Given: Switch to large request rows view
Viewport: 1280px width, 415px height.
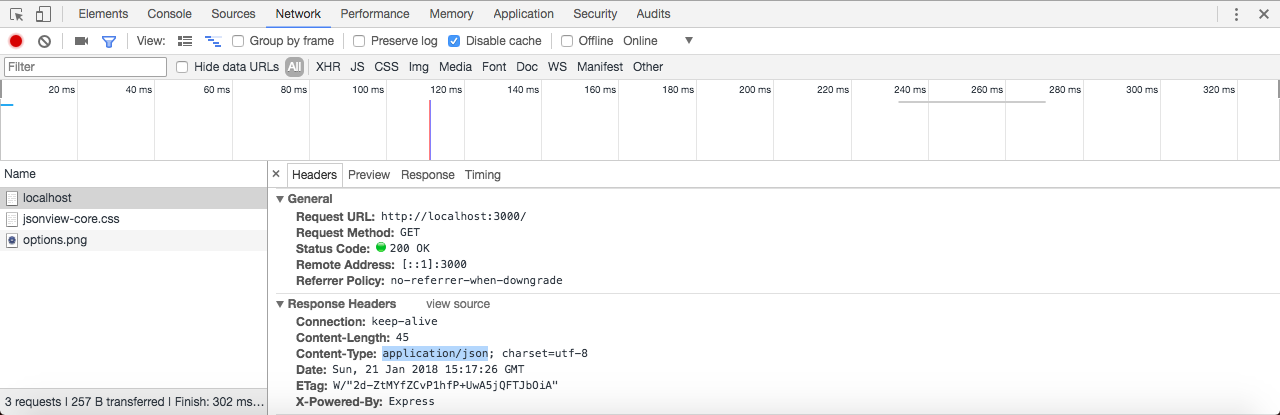Looking at the screenshot, I should click(x=185, y=41).
